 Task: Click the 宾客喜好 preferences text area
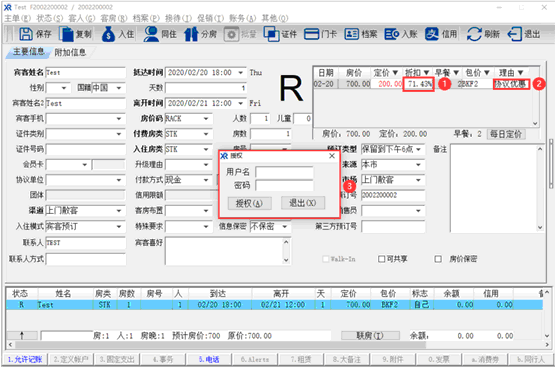[227, 251]
